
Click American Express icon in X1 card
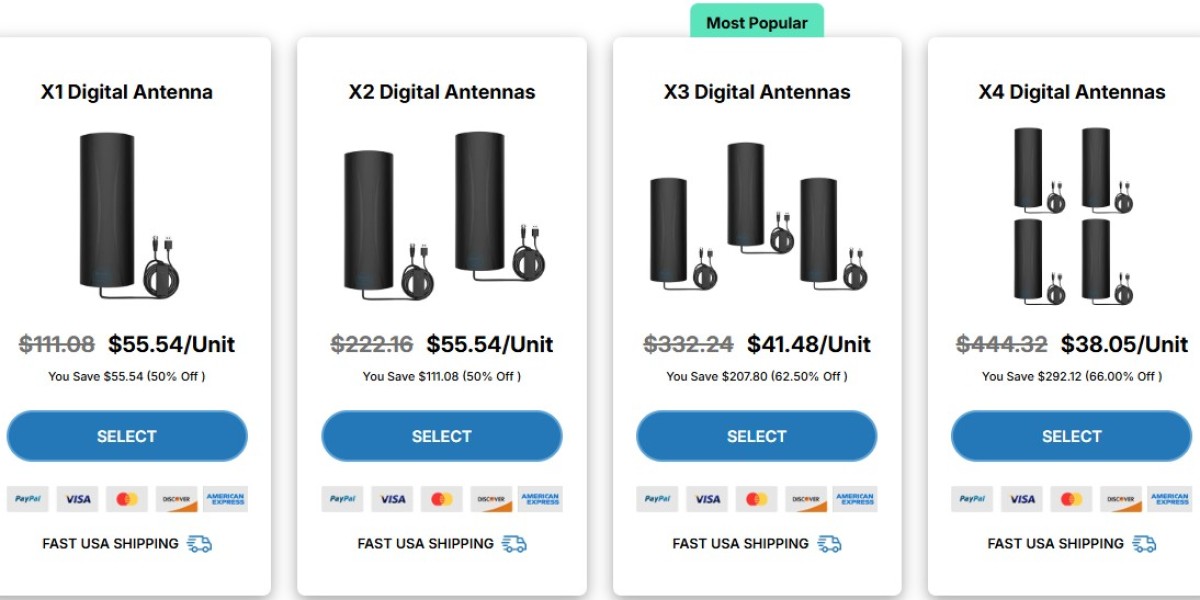pyautogui.click(x=225, y=499)
